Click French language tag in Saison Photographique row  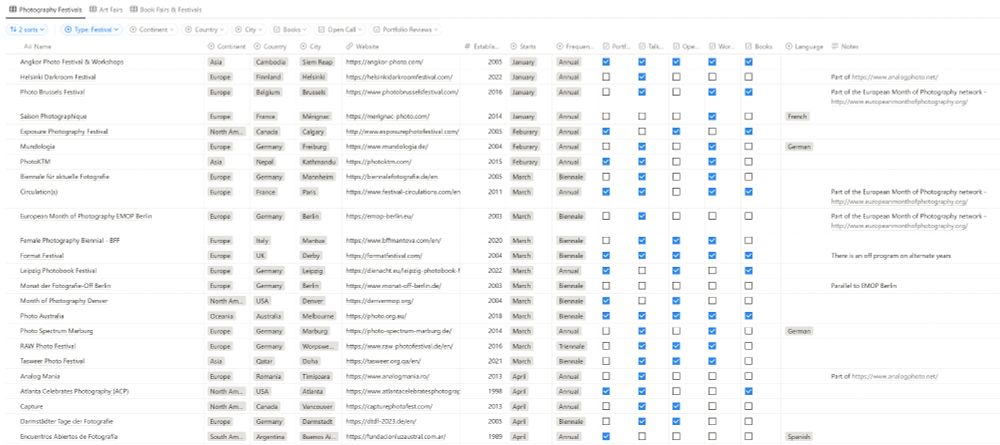coord(797,116)
